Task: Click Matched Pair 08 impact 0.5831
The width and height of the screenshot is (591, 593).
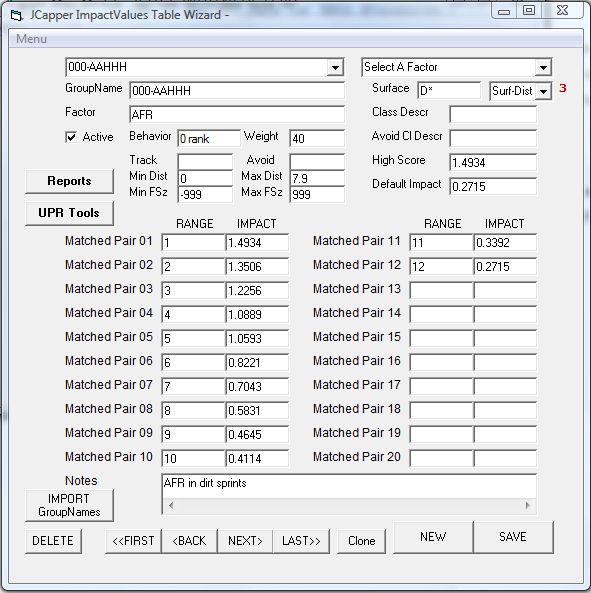Action: 257,410
